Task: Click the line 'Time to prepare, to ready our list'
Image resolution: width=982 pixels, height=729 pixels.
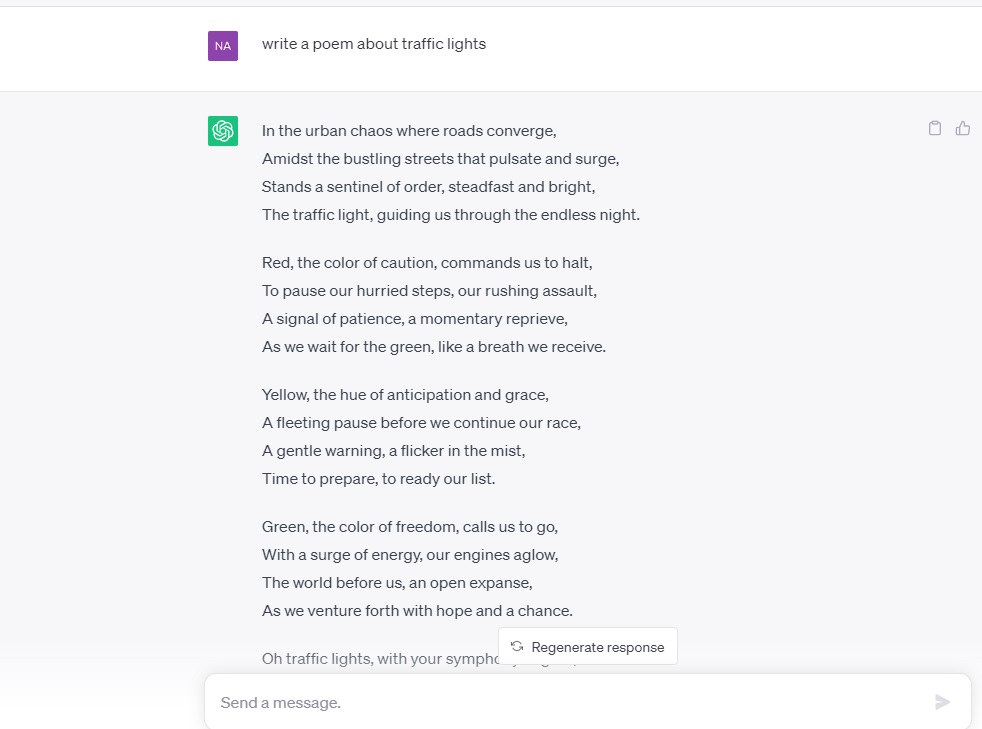Action: 378,479
